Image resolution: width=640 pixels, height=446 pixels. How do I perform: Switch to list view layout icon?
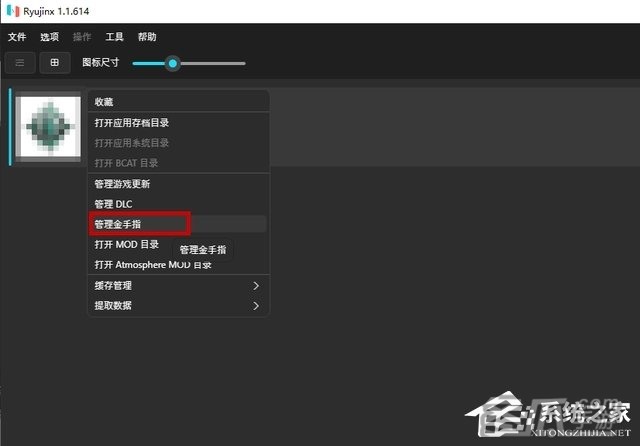coord(20,63)
